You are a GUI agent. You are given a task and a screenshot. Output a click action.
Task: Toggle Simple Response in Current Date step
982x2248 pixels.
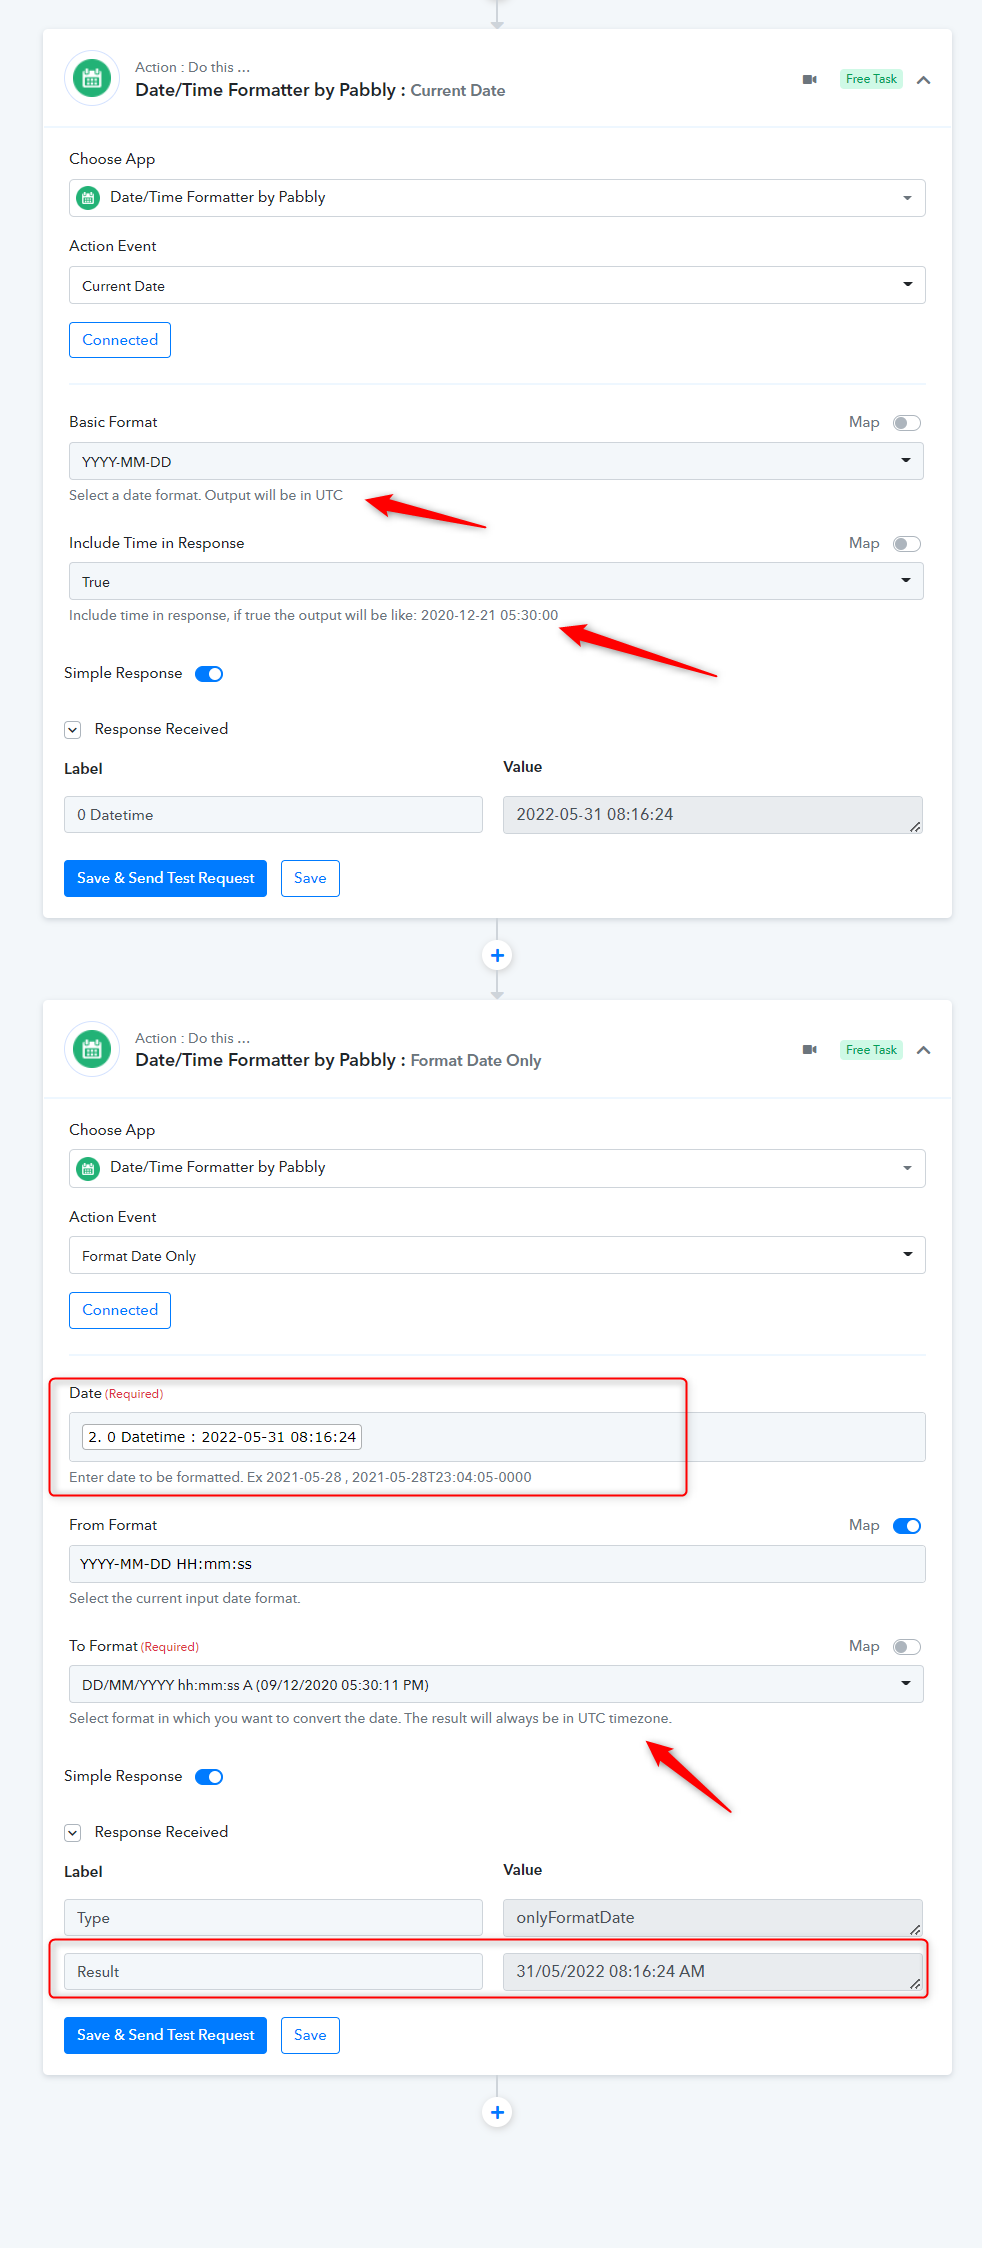pyautogui.click(x=209, y=674)
